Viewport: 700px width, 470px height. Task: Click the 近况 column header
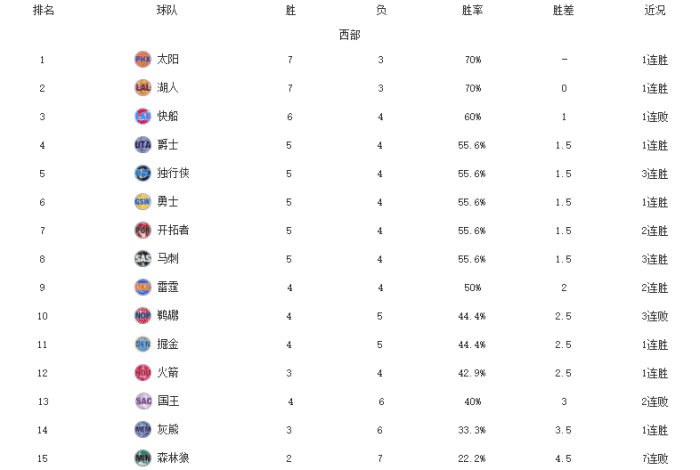(655, 10)
